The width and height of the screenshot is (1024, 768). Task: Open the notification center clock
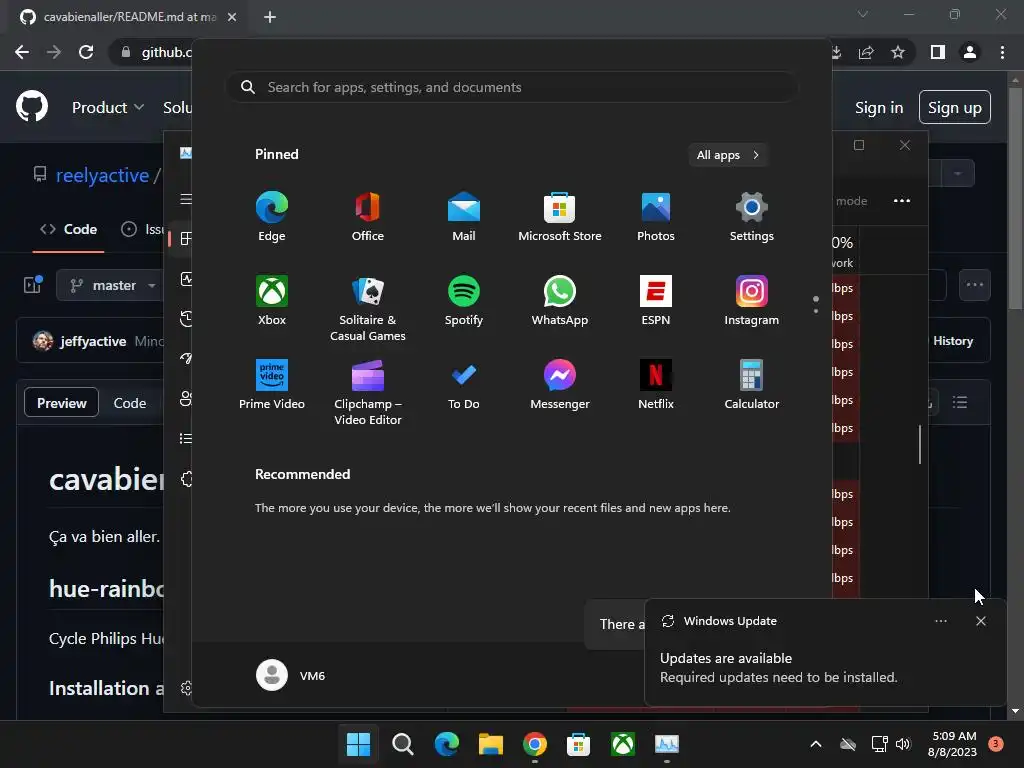coord(953,744)
